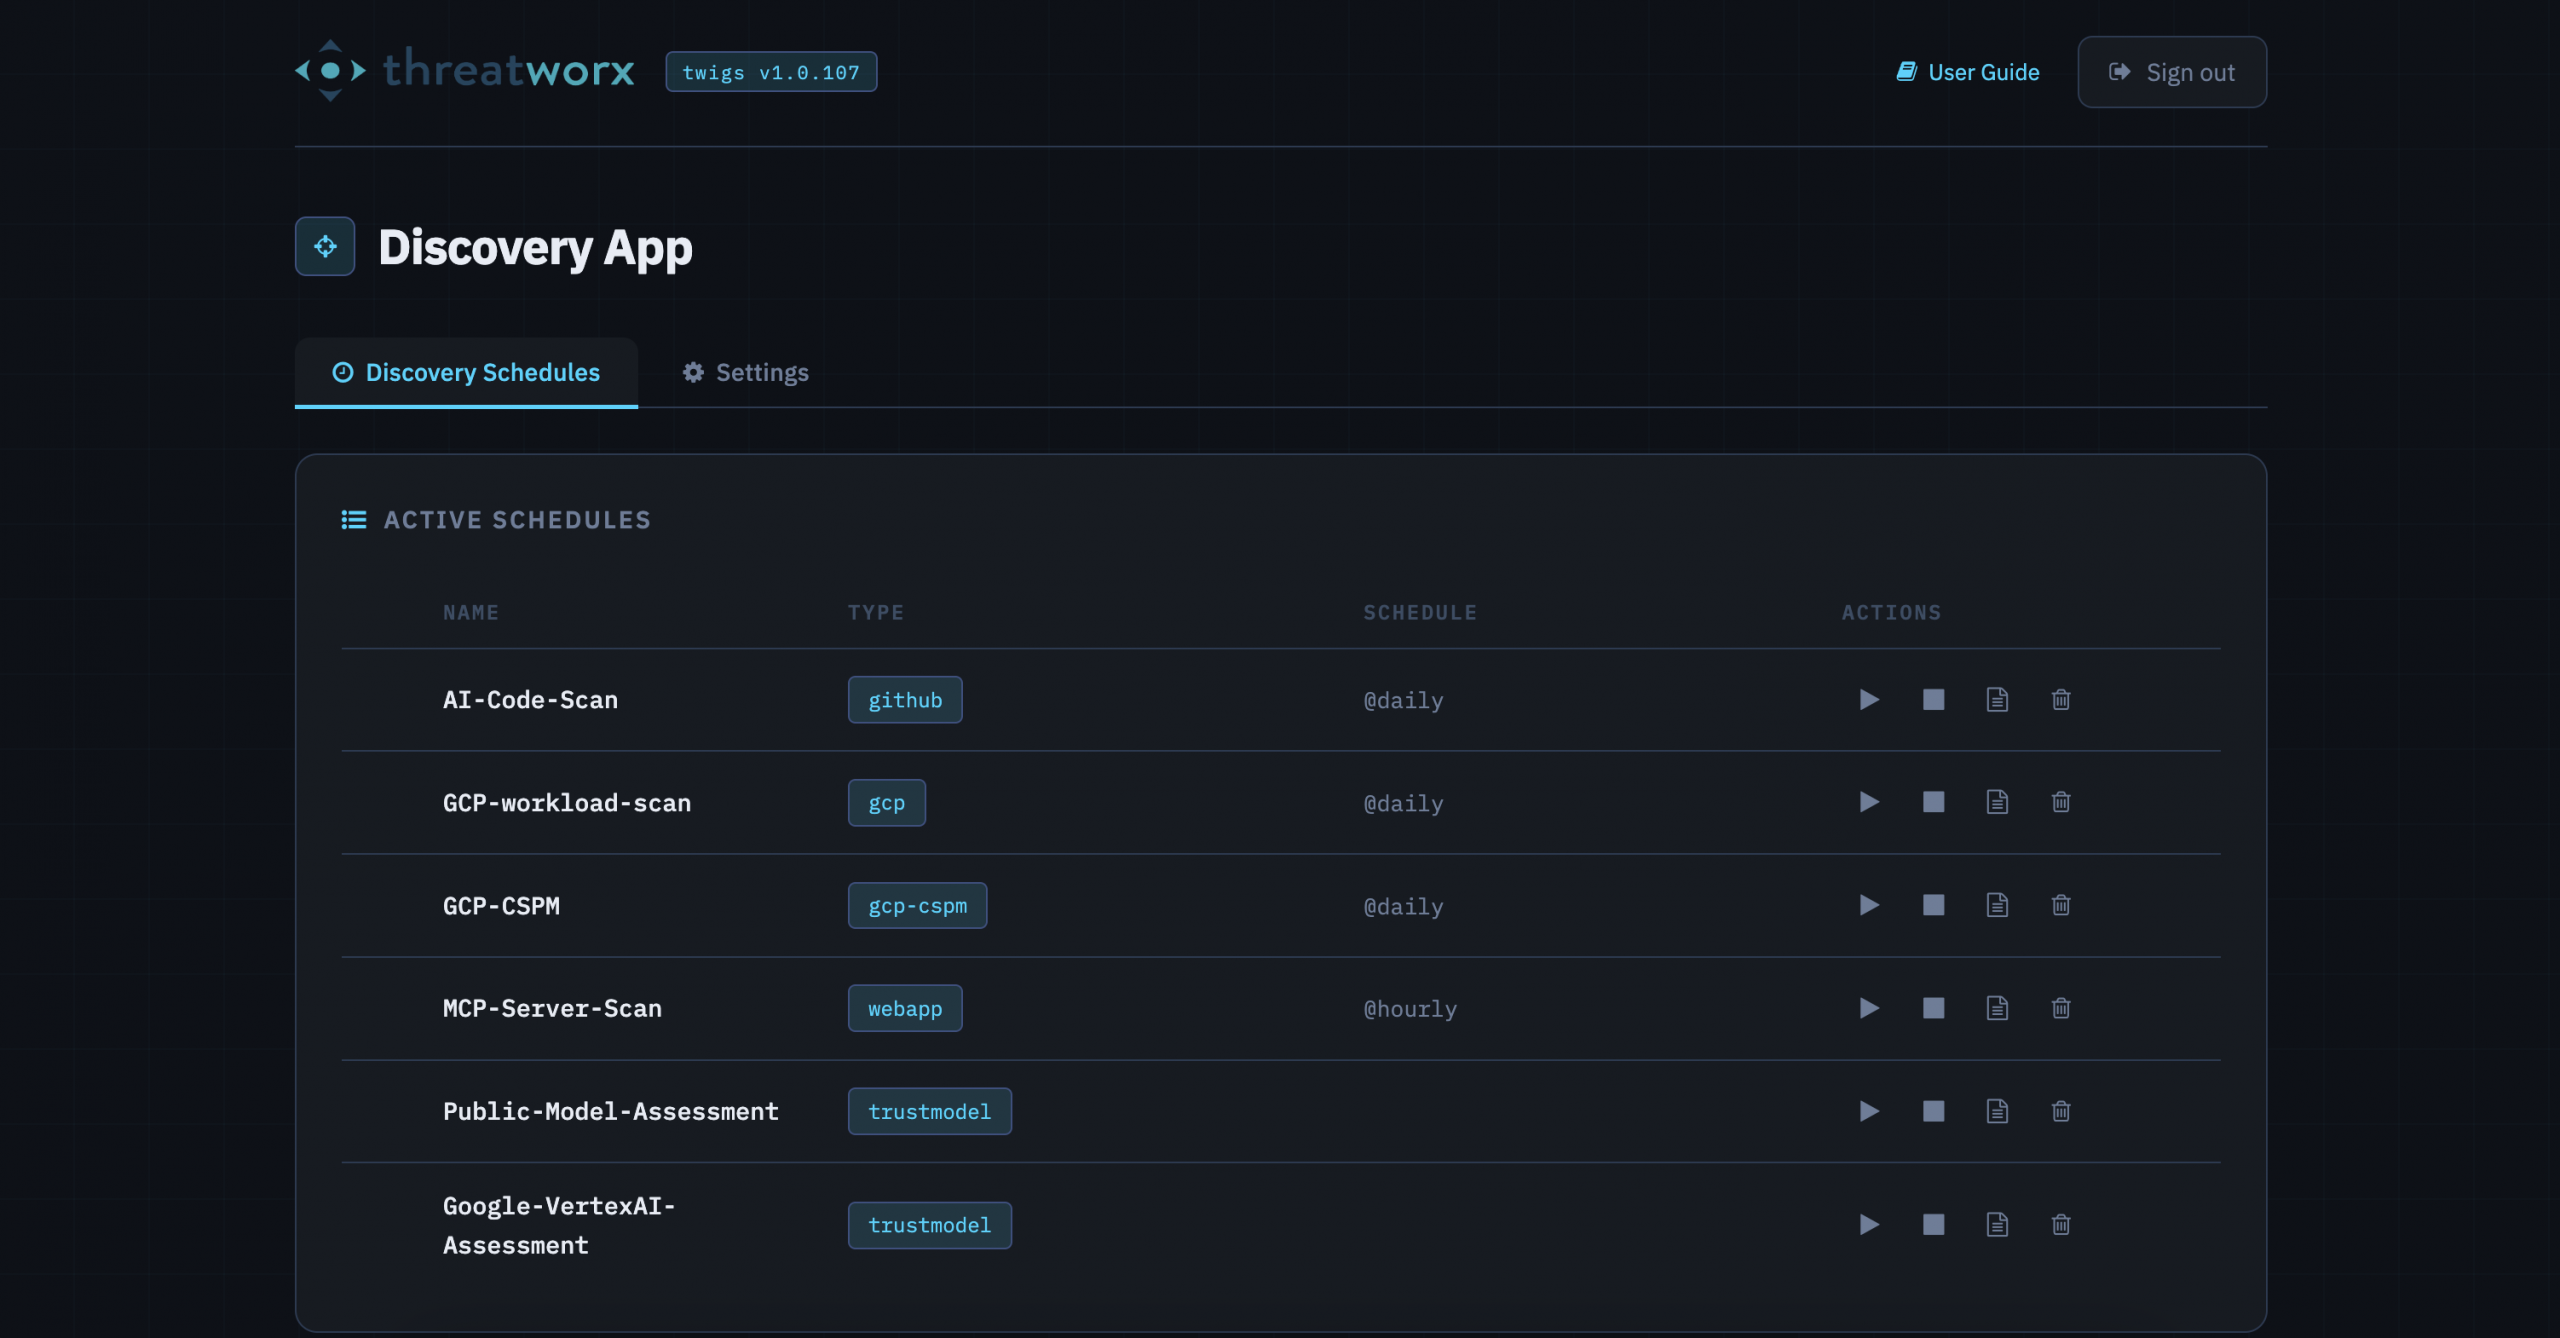
Task: Click the twigs v1.0.107 version badge
Action: tap(771, 72)
